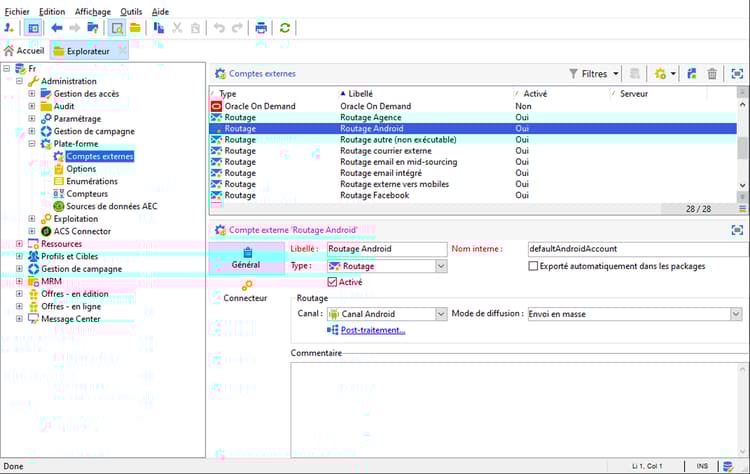Click the accounts list vertical scrollbar thumb

(x=742, y=147)
